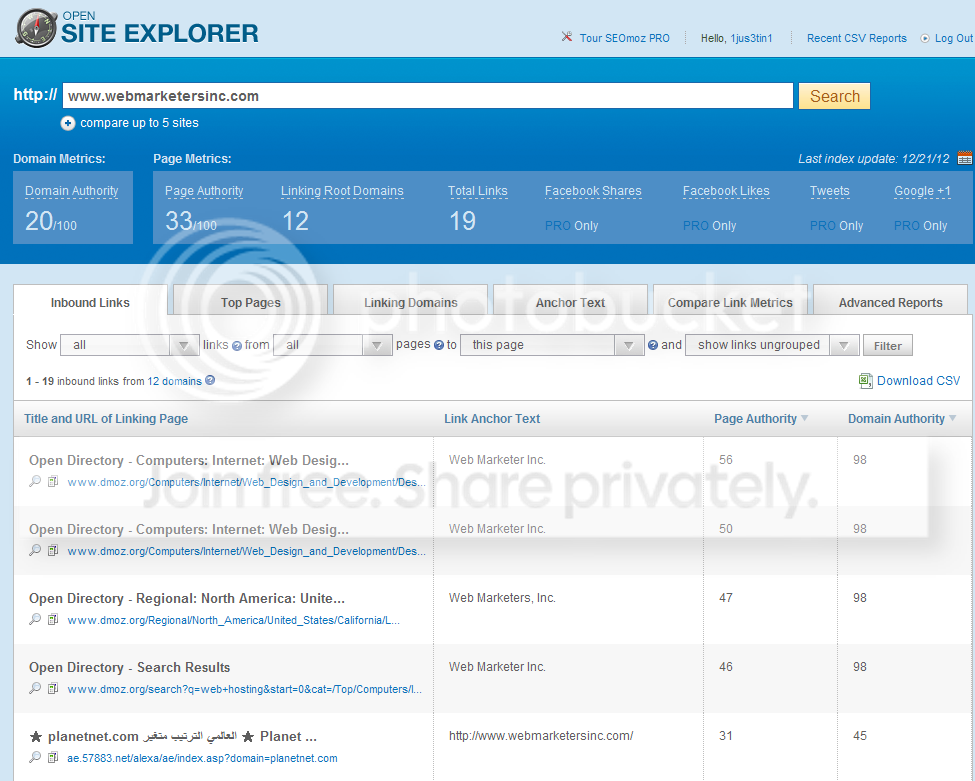Click the Tweets metric label
This screenshot has width=975, height=781.
(829, 192)
